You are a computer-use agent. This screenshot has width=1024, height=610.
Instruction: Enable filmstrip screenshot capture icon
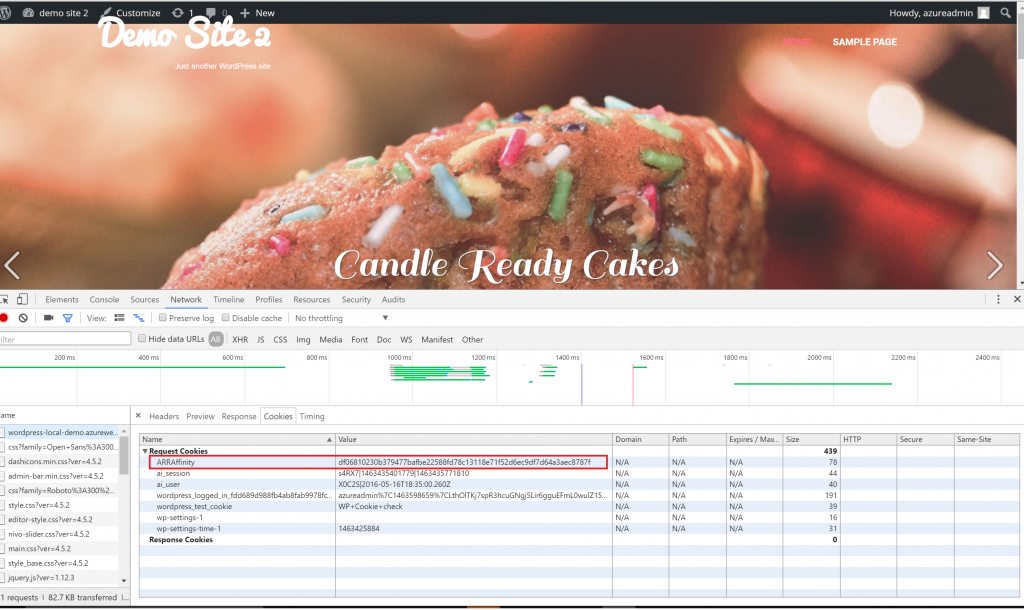point(47,317)
